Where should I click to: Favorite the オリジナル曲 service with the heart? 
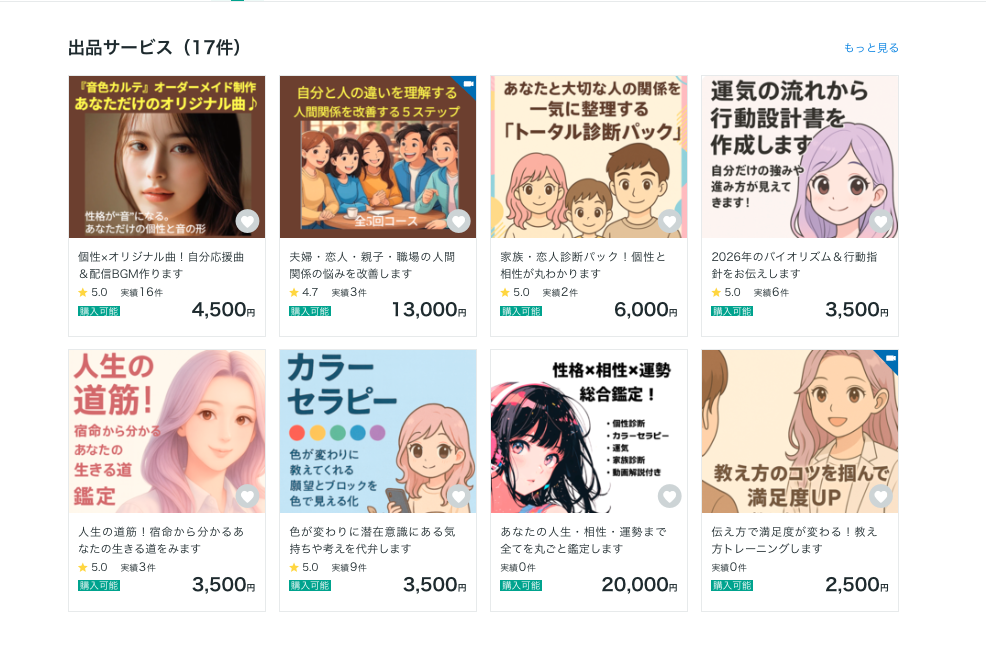coord(247,221)
